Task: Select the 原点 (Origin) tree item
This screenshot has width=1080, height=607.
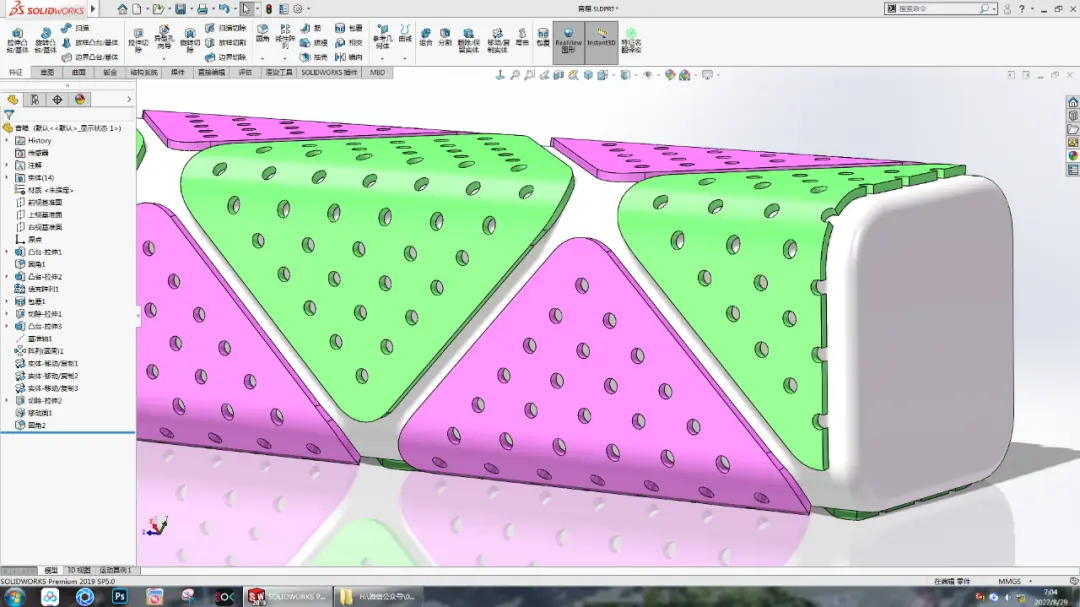Action: click(28, 240)
